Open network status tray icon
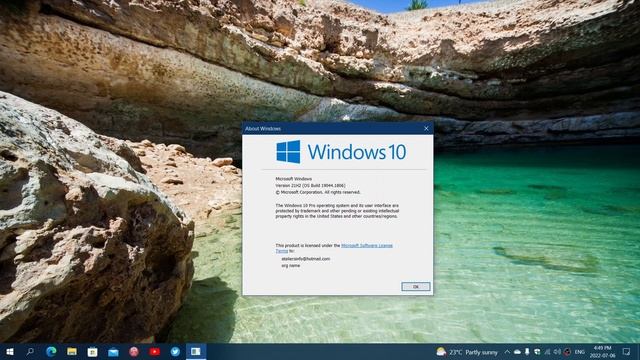 click(x=547, y=352)
